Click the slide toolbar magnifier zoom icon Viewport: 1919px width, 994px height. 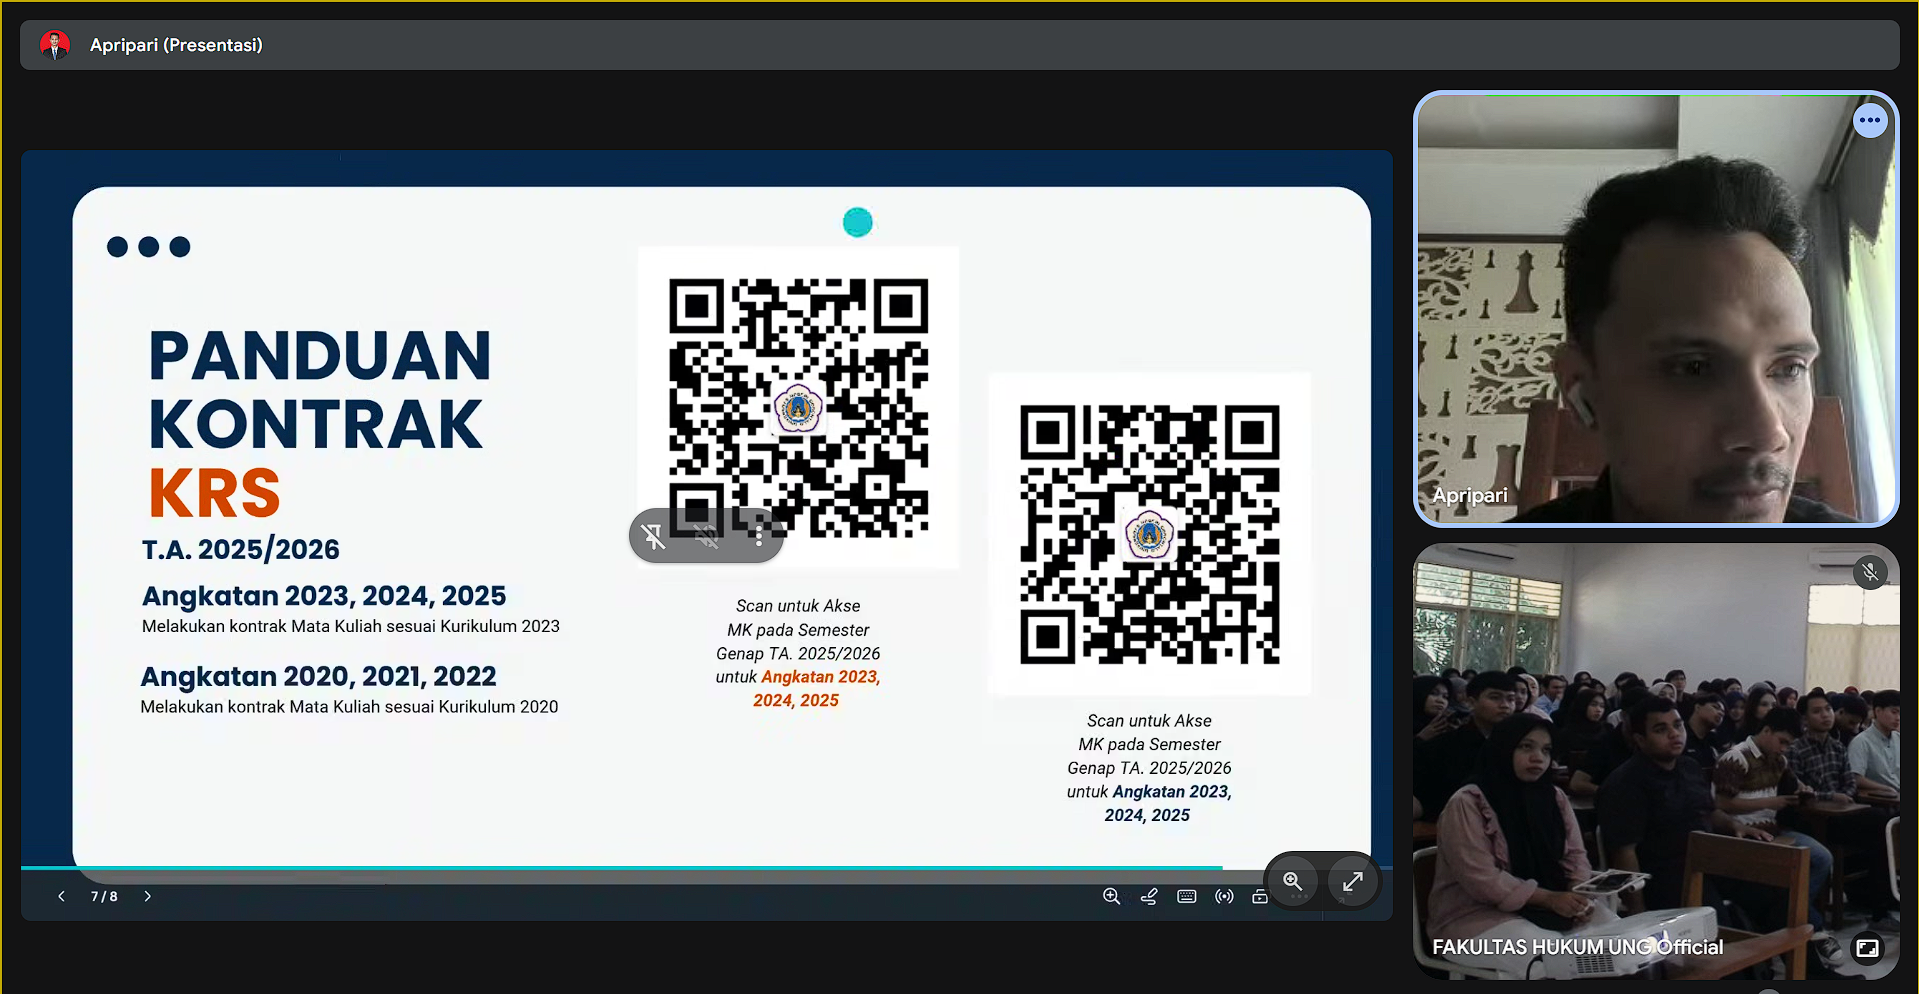[x=1111, y=896]
